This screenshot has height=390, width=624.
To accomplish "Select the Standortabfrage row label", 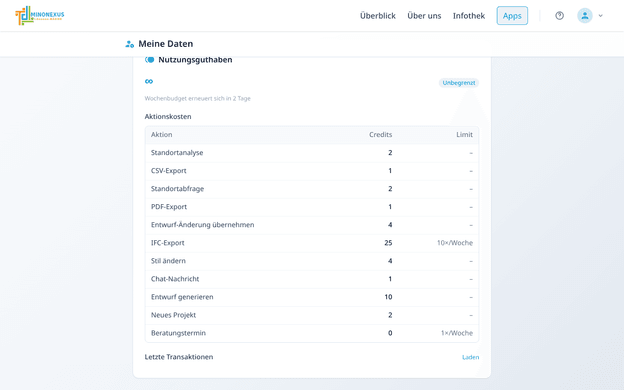I will 177,189.
